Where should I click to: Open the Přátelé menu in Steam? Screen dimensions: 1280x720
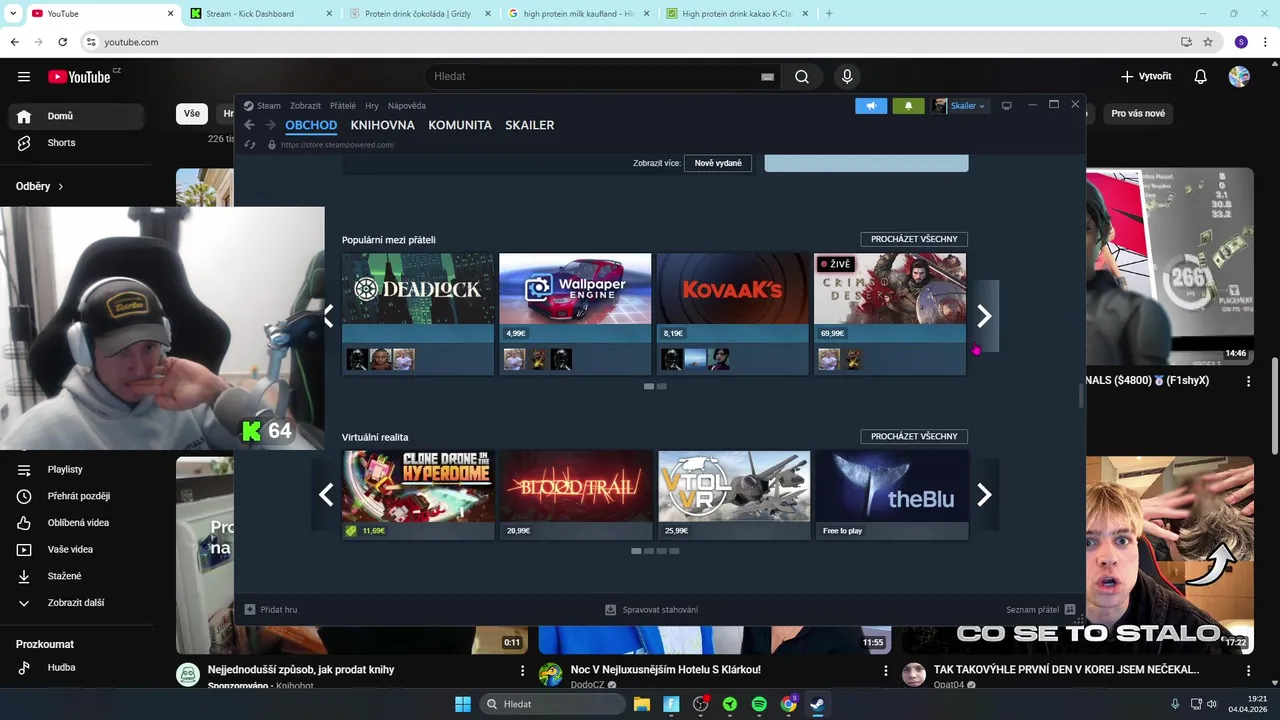[343, 106]
